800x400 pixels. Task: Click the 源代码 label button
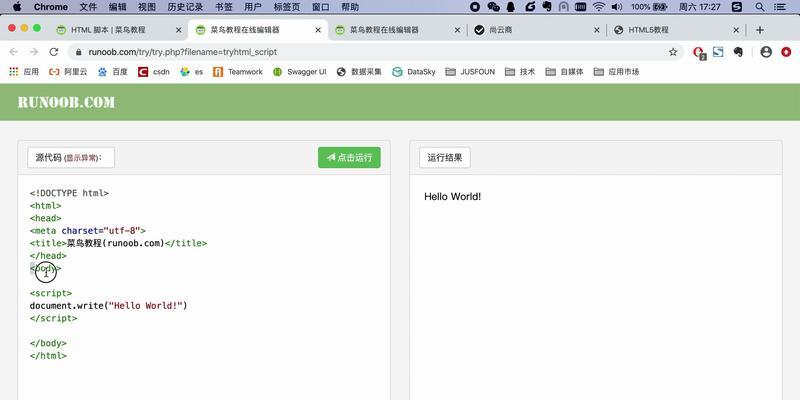click(71, 158)
